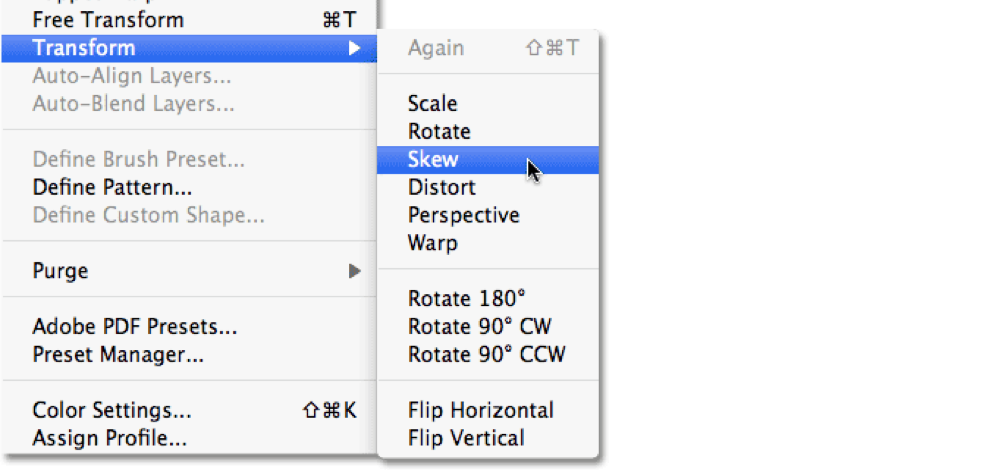This screenshot has width=984, height=470.
Task: Open the Define Pattern dialog
Action: coord(112,187)
